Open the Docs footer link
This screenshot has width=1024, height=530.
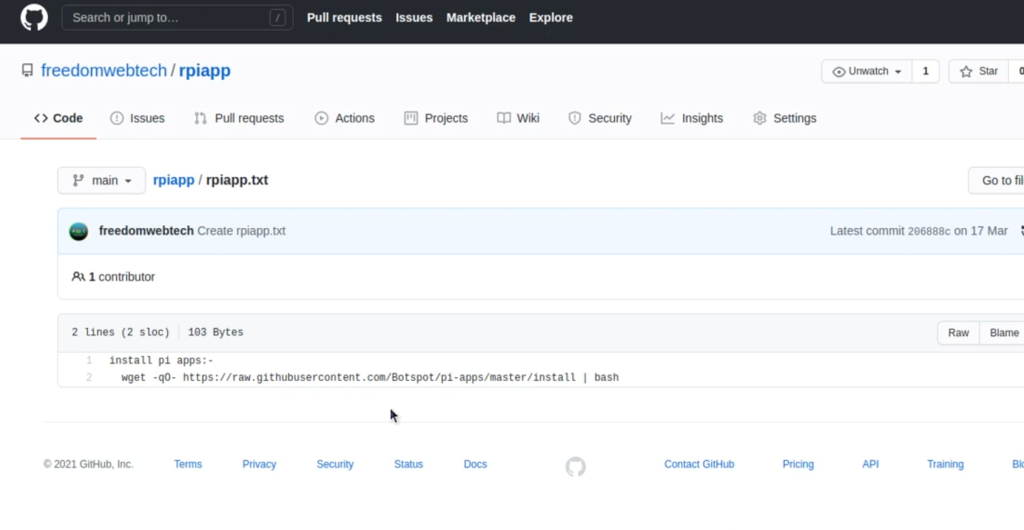point(475,464)
